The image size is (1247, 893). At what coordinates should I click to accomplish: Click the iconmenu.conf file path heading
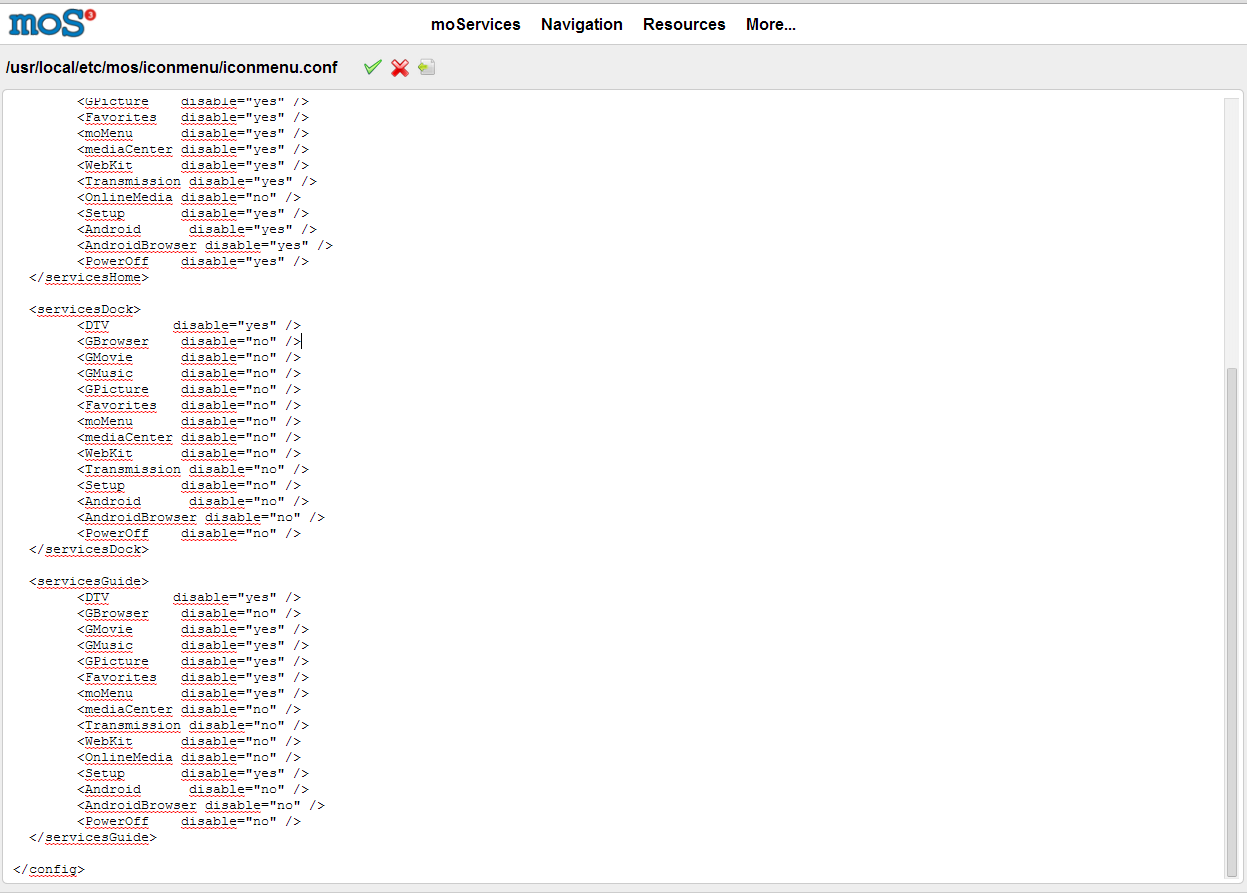(171, 67)
